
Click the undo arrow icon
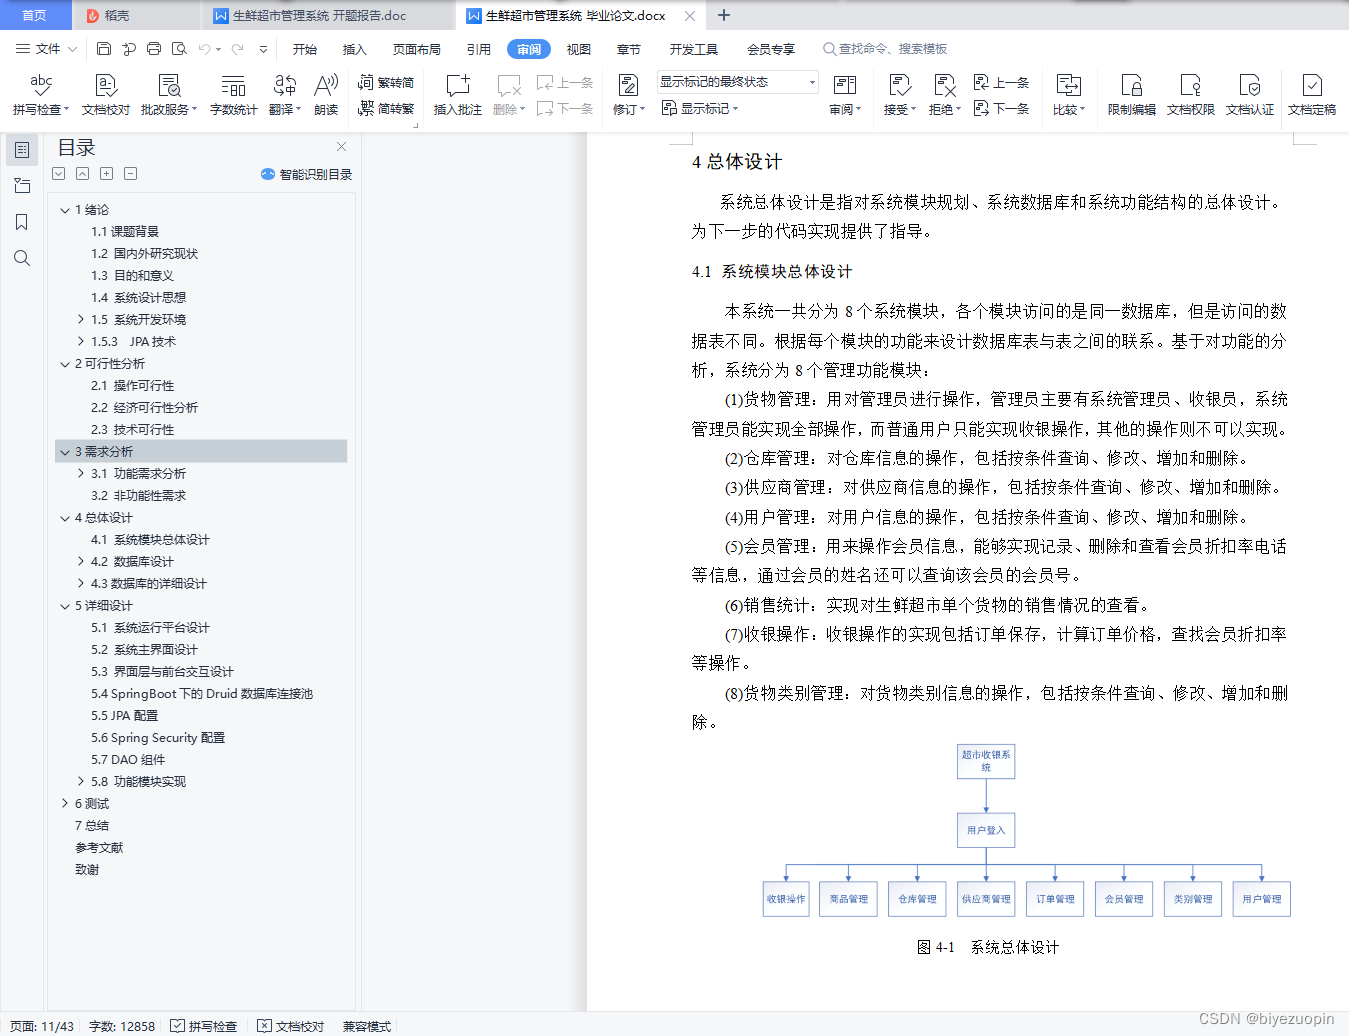[x=204, y=48]
